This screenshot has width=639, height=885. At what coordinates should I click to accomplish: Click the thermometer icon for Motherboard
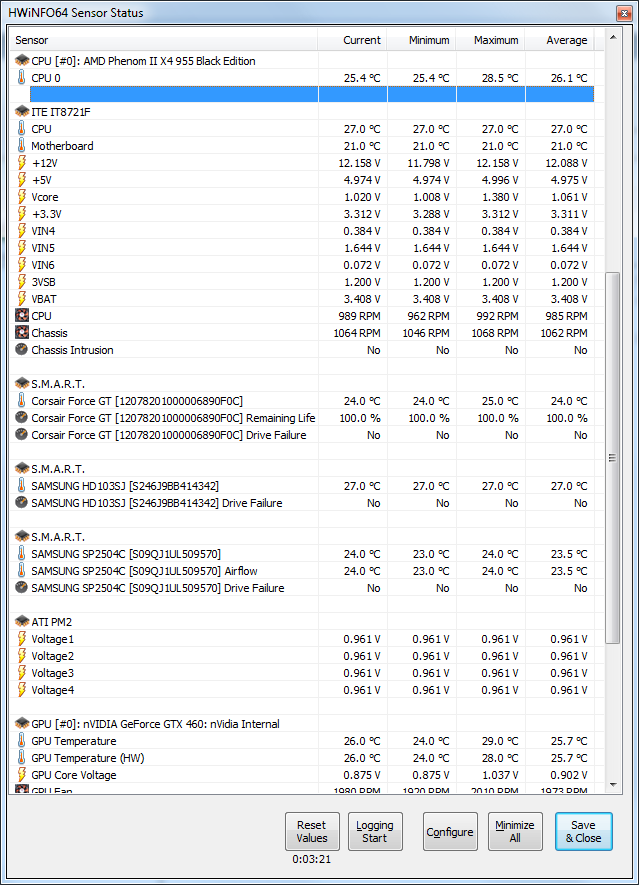(21, 145)
